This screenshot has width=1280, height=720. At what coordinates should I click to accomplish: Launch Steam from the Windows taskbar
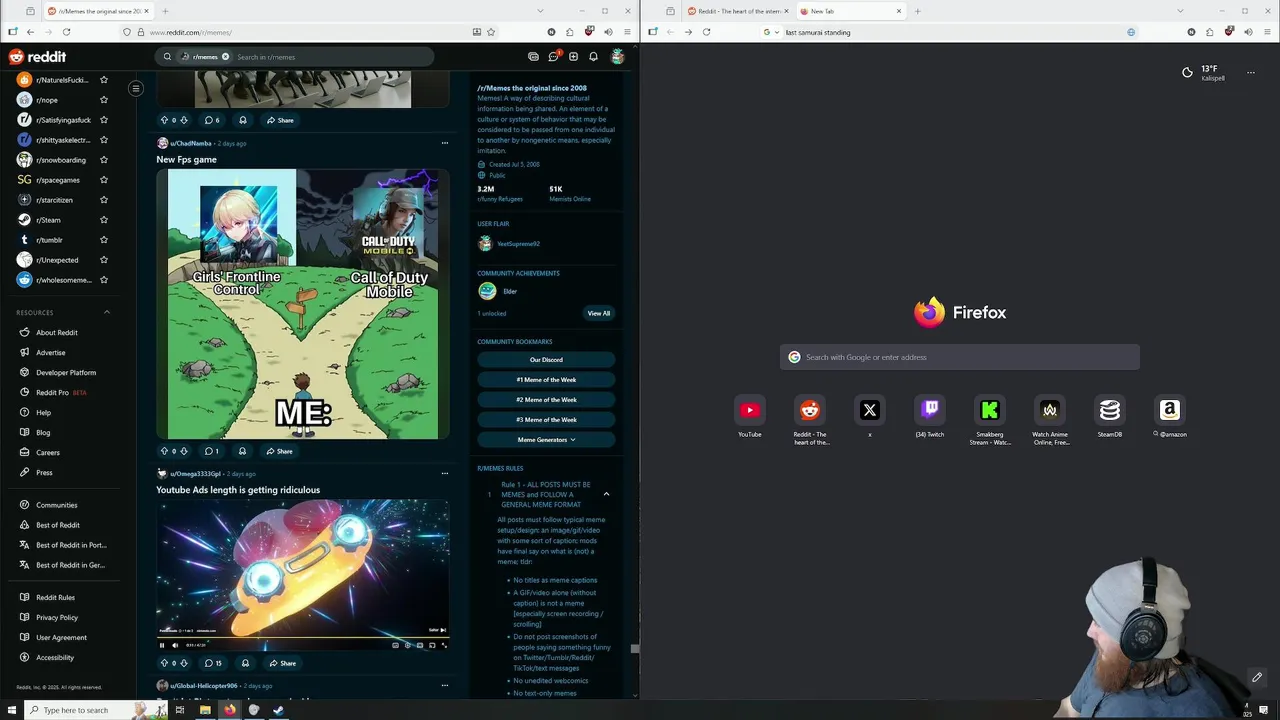pos(278,710)
